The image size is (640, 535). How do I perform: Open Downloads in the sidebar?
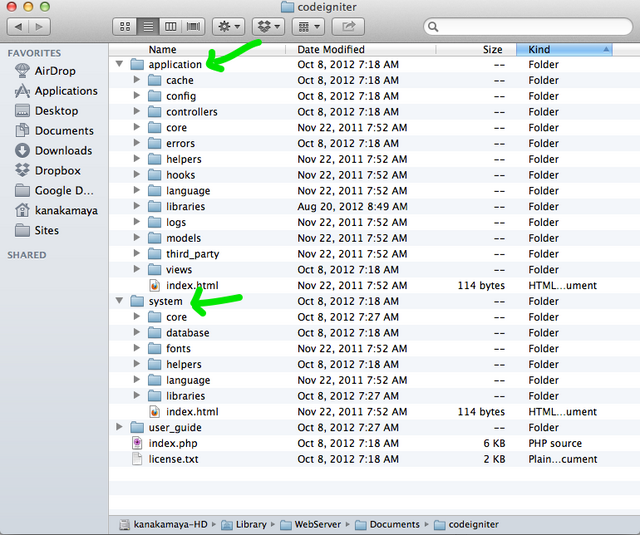point(53,151)
